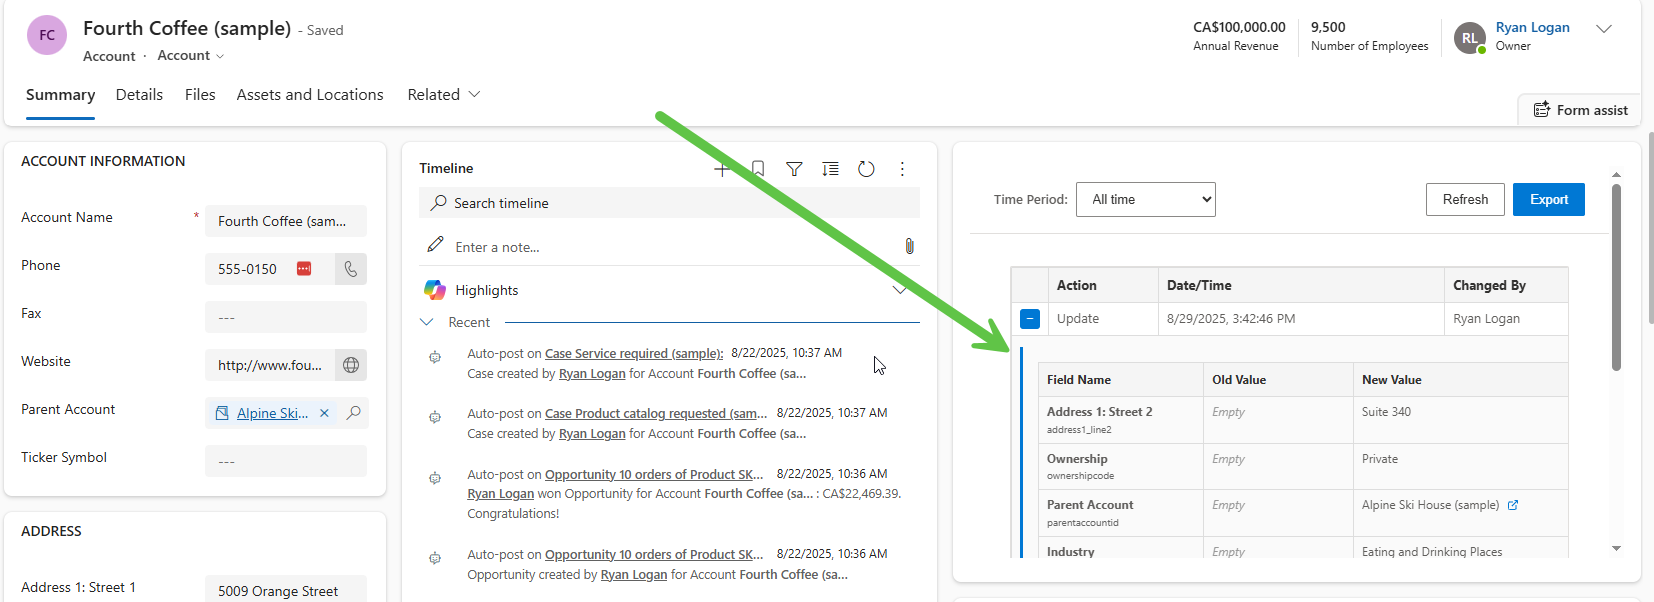Open the Assets and Locations tab
1654x602 pixels.
click(310, 95)
